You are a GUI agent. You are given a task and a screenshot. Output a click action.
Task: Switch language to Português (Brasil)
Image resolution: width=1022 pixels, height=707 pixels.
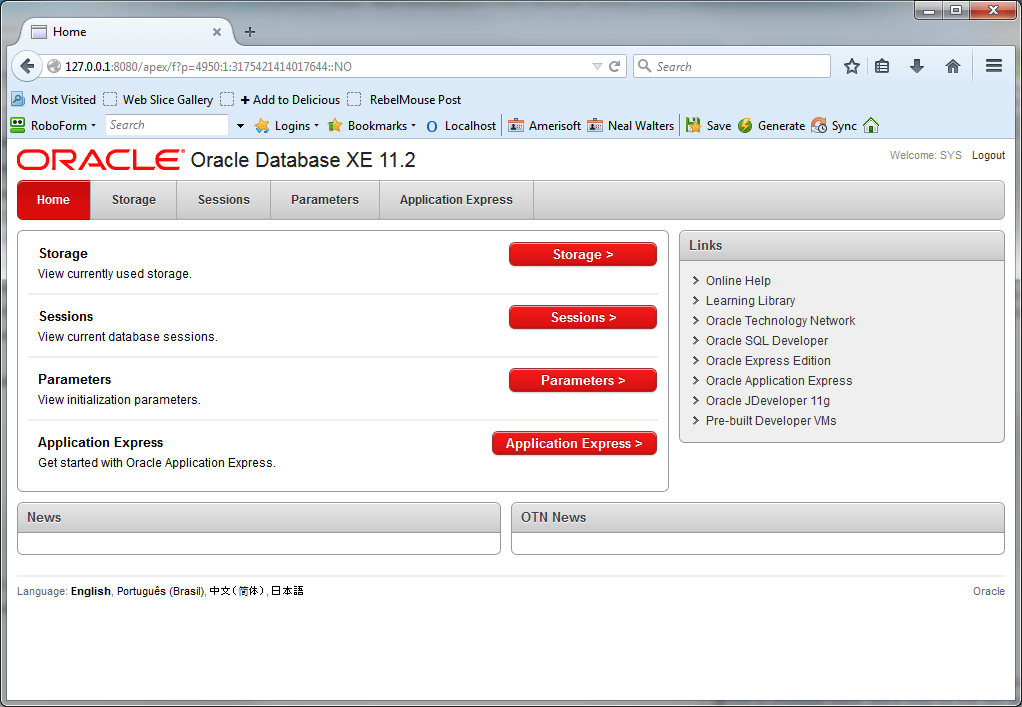pyautogui.click(x=160, y=591)
